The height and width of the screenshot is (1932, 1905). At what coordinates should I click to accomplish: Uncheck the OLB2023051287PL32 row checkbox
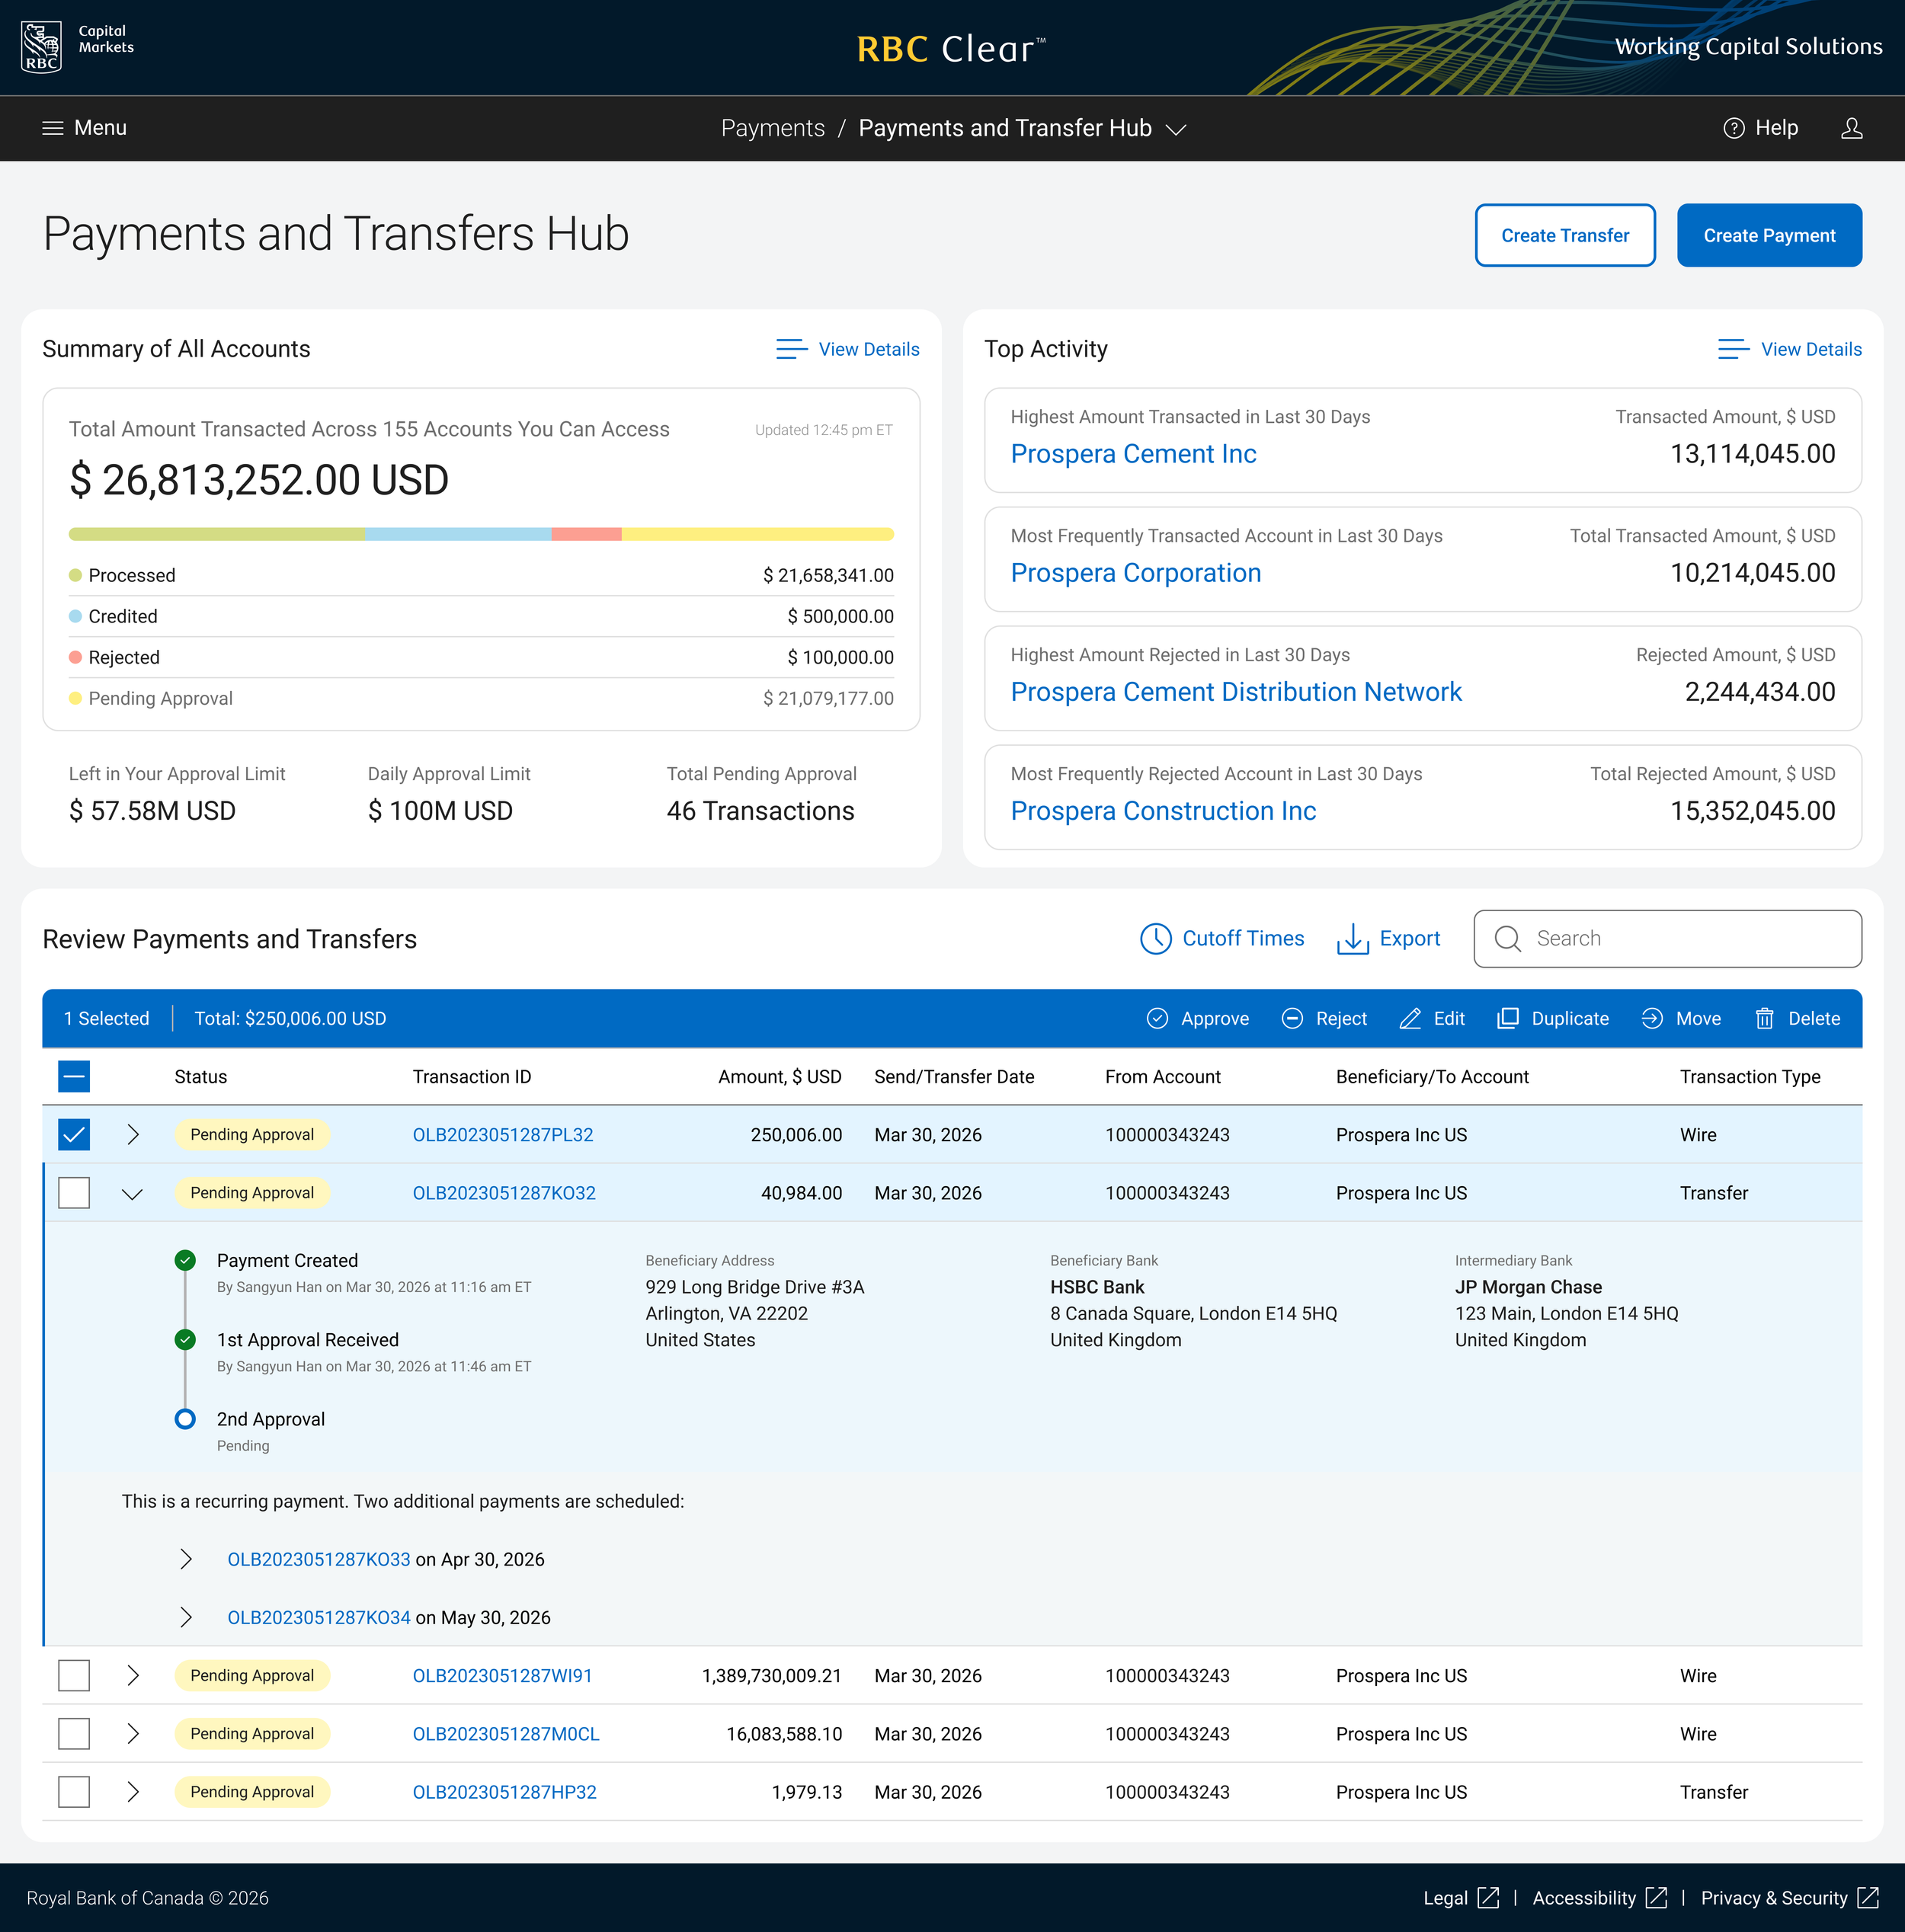74,1134
